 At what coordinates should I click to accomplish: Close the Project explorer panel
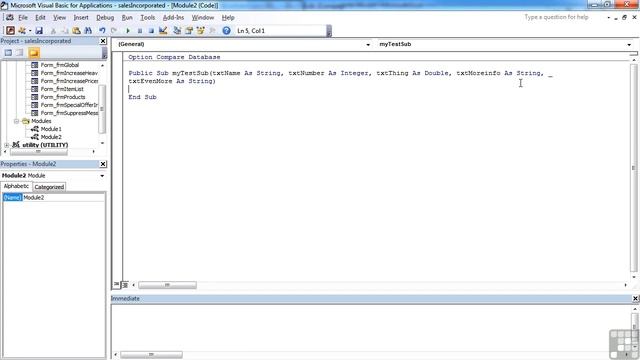103,41
